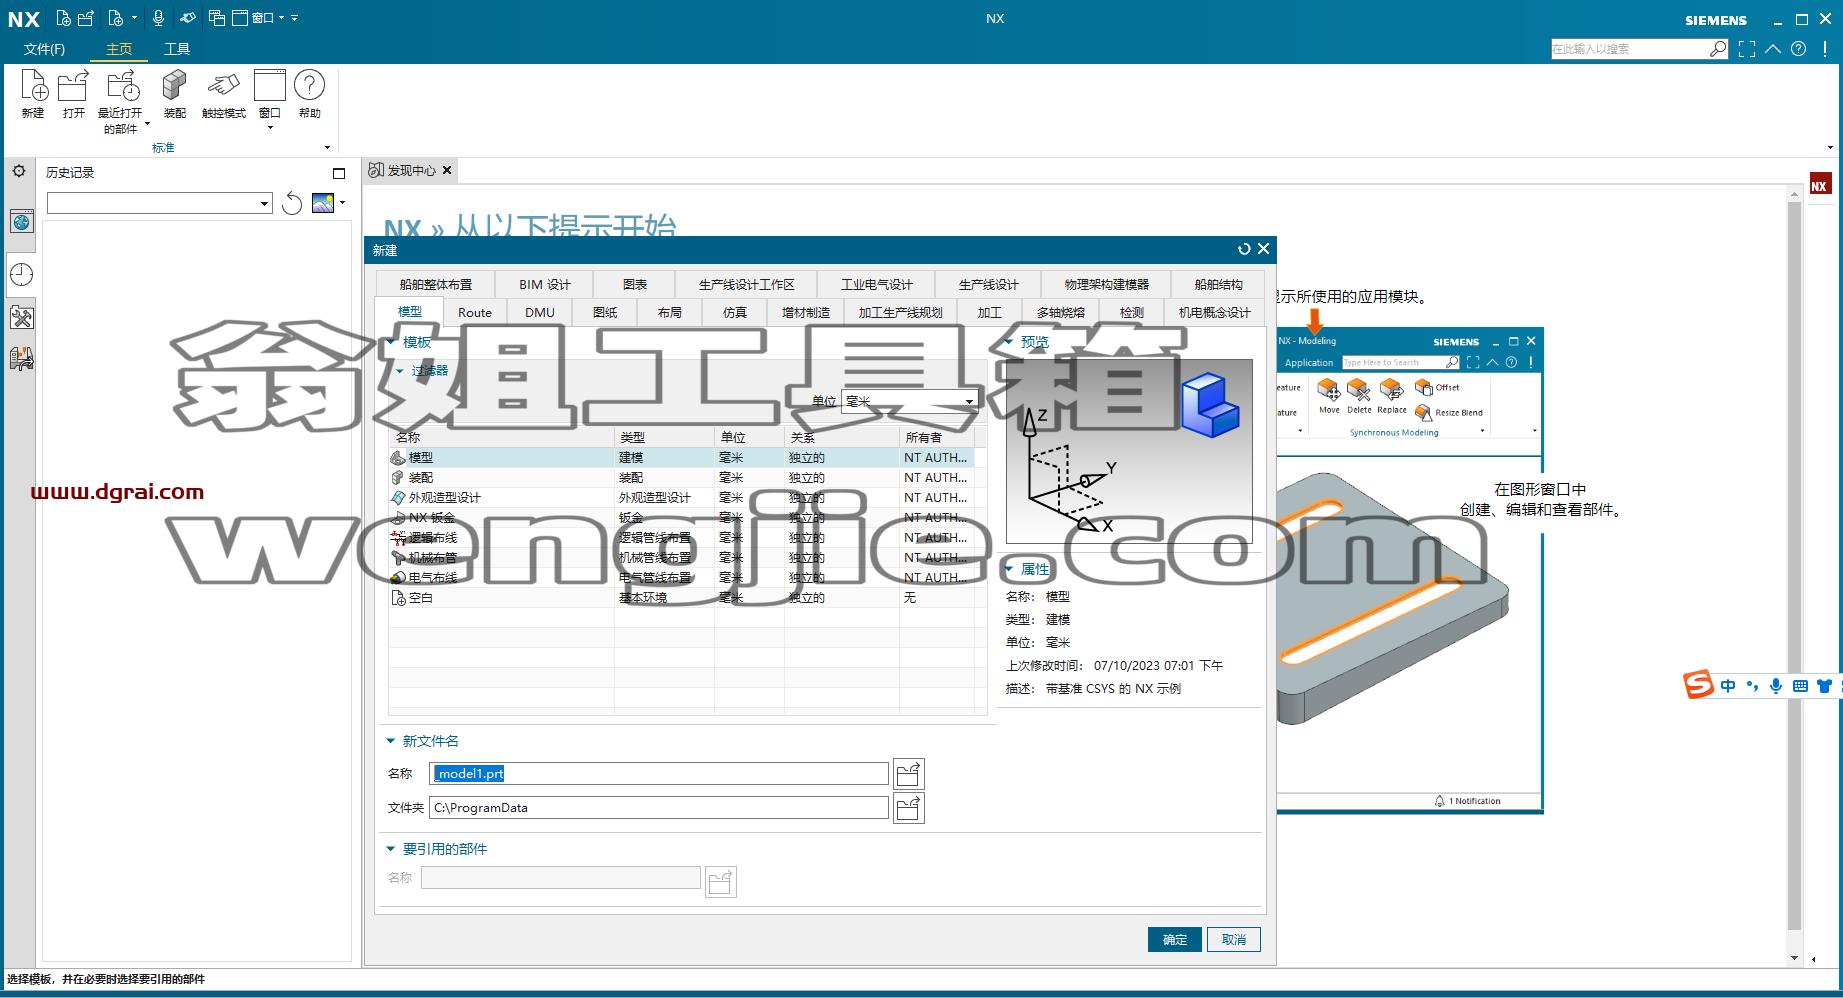Open the History panel combo box

pos(160,203)
